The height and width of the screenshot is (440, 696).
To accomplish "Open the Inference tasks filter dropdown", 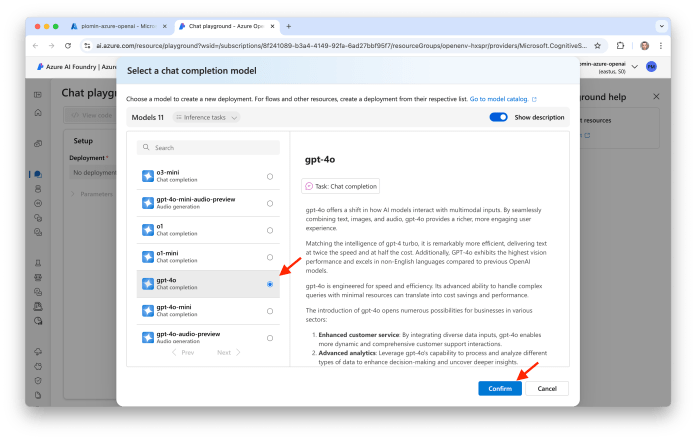I will [206, 117].
